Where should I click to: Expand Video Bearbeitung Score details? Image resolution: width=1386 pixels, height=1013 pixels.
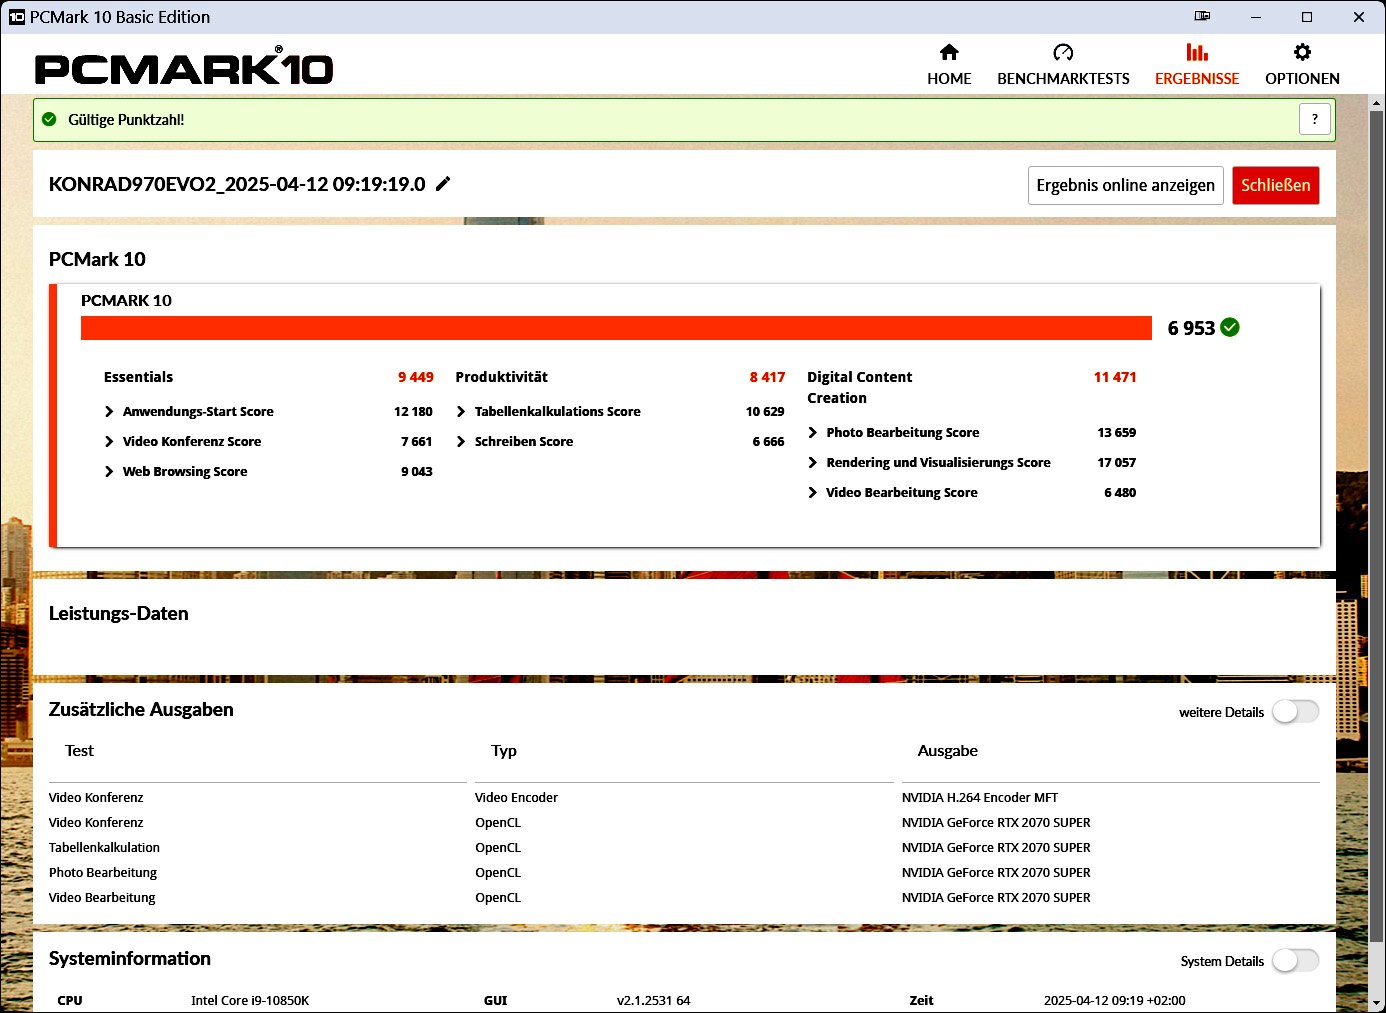point(813,492)
